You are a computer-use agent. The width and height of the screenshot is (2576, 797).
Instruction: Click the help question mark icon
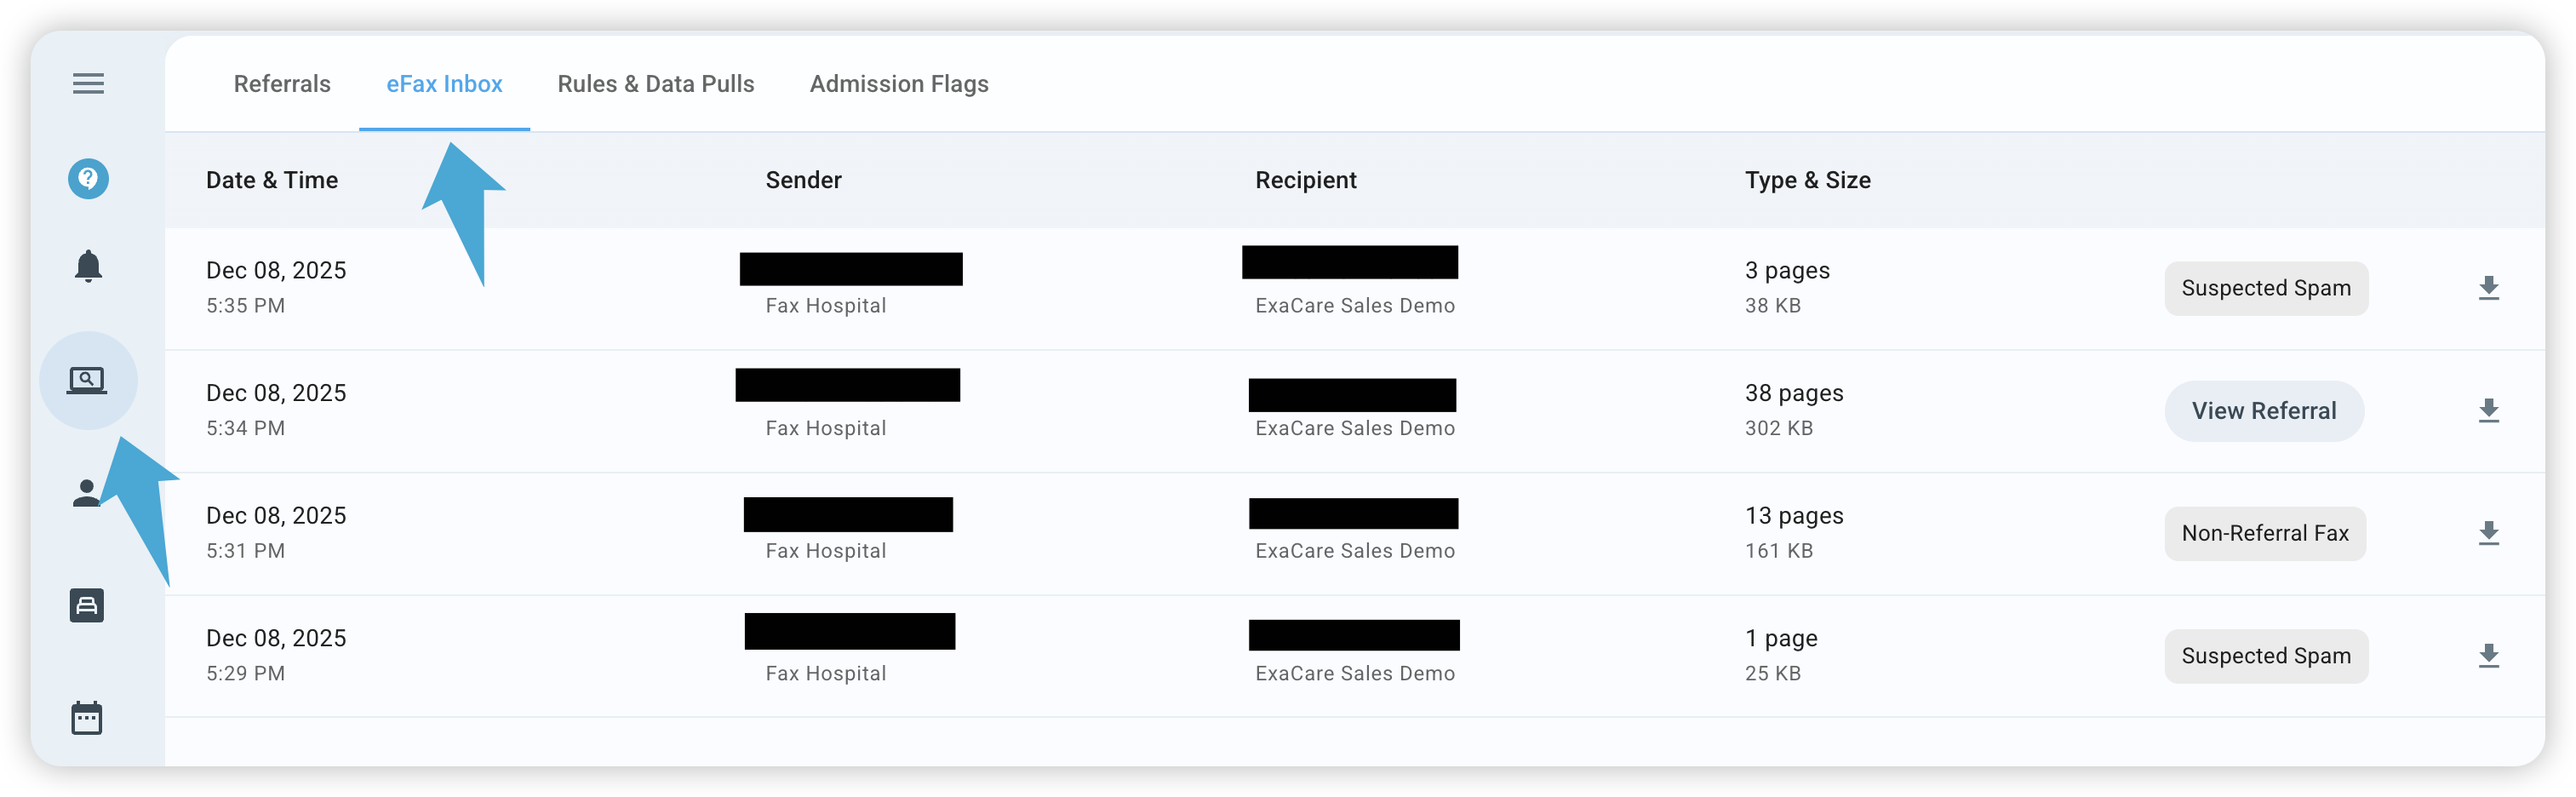(x=88, y=179)
